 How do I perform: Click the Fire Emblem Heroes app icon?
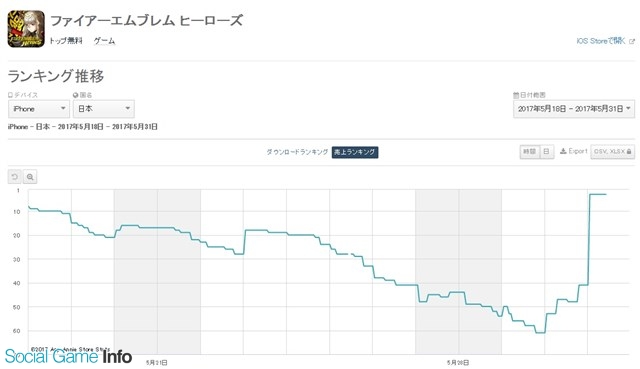click(x=26, y=29)
